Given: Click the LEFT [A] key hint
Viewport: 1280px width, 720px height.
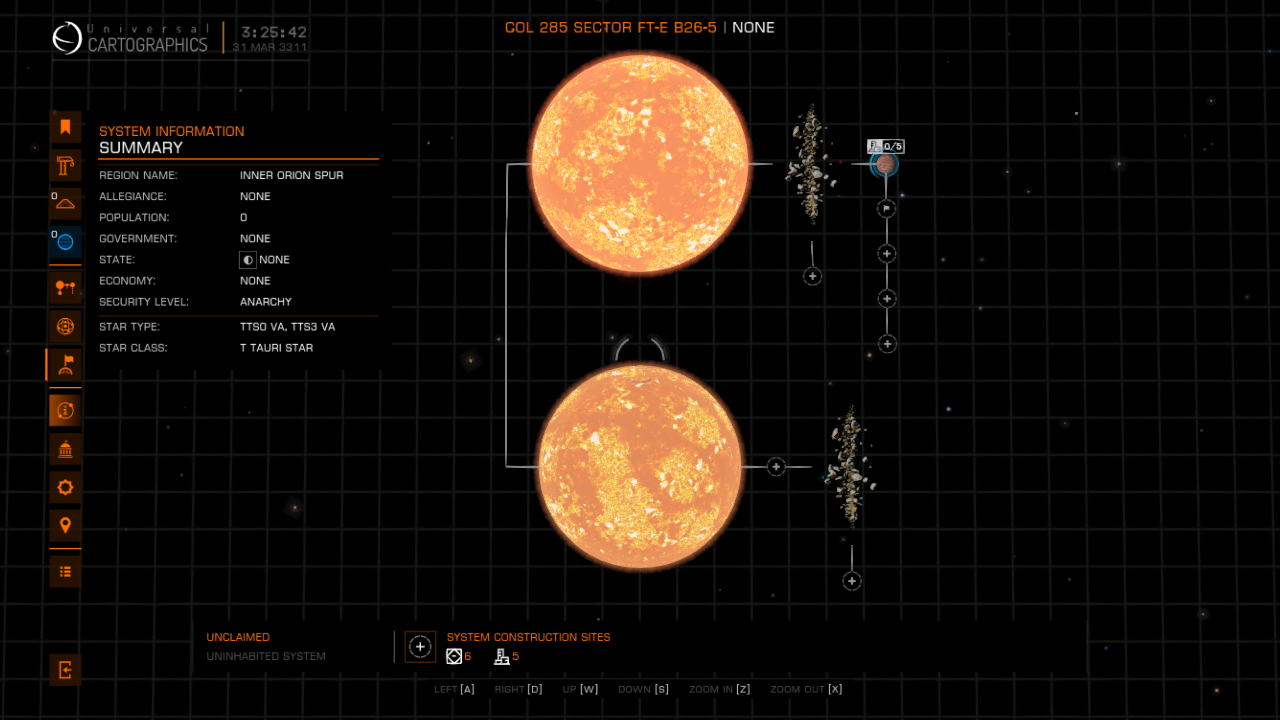Looking at the screenshot, I should point(454,689).
